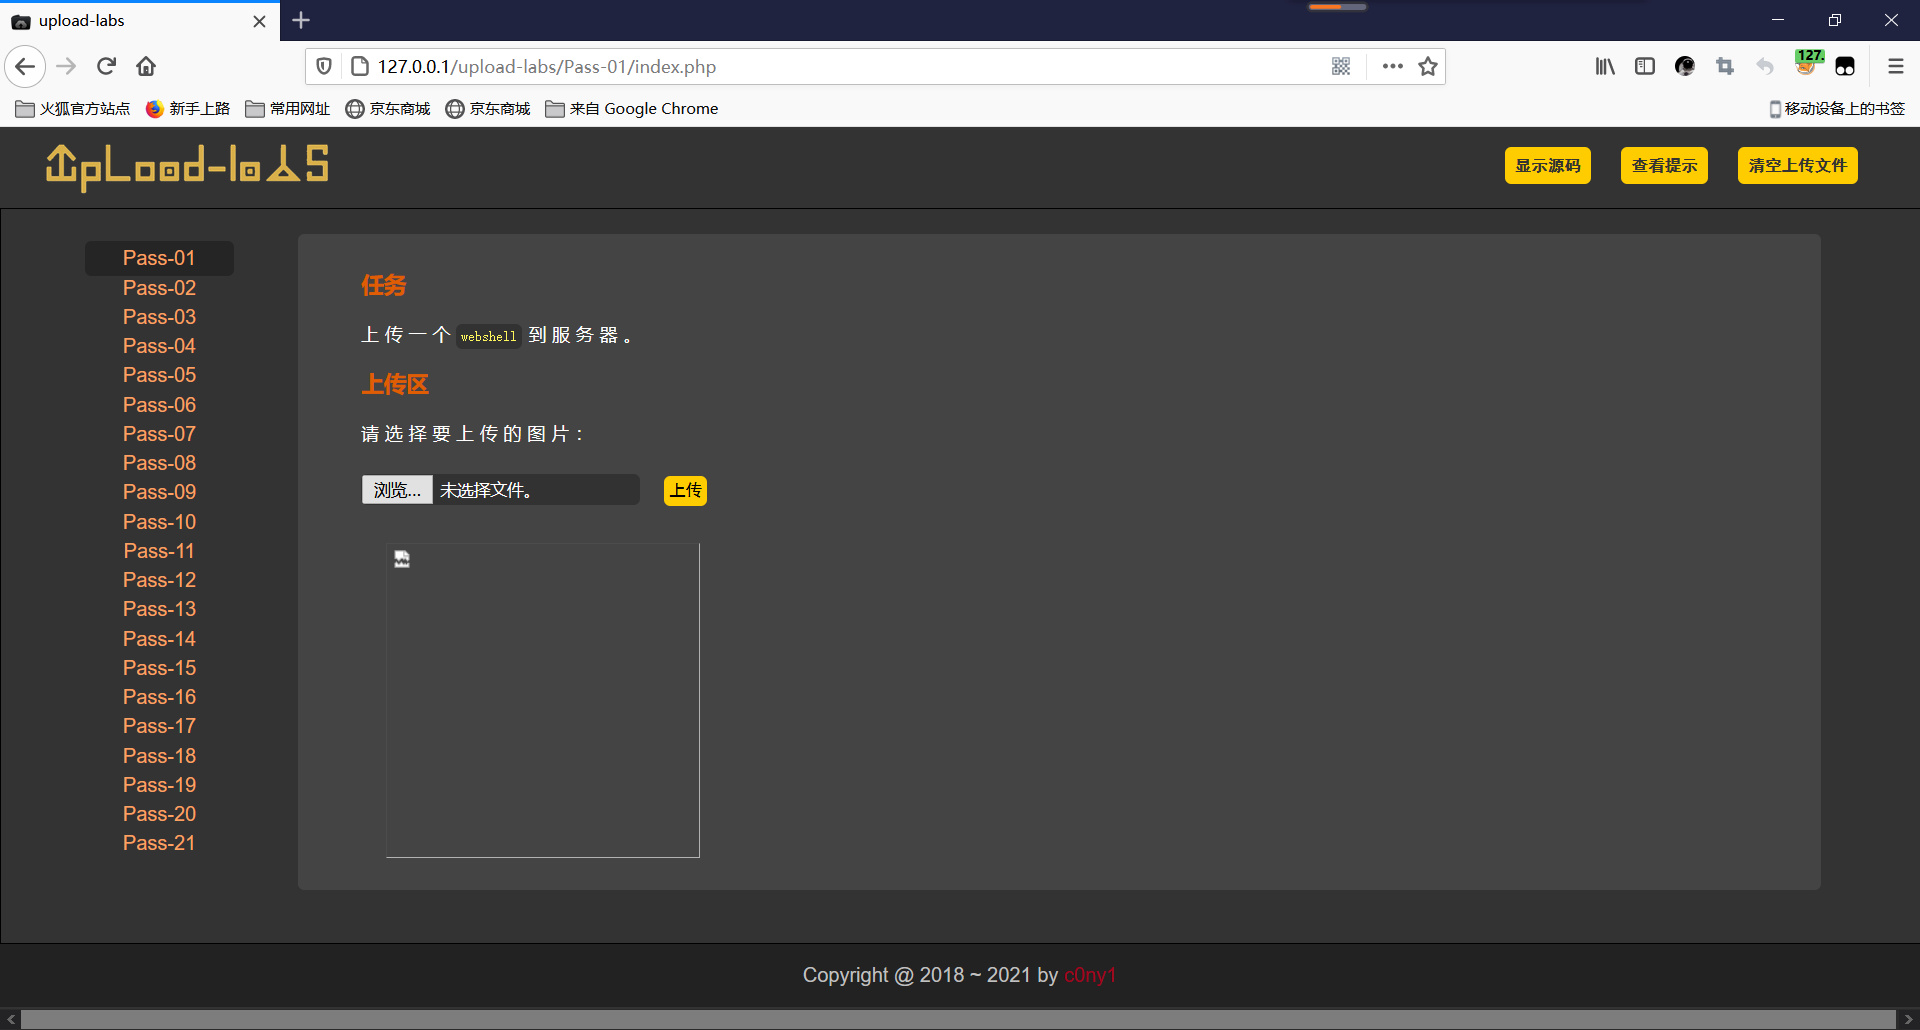This screenshot has width=1920, height=1030.
Task: Click the 查看提示 button
Action: pyautogui.click(x=1664, y=166)
